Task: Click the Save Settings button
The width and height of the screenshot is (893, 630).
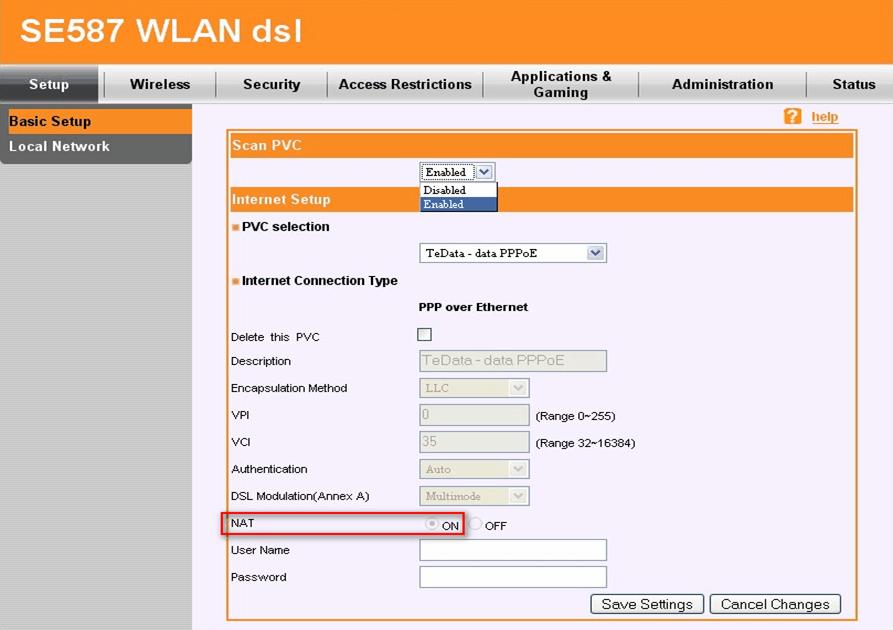Action: [x=646, y=604]
